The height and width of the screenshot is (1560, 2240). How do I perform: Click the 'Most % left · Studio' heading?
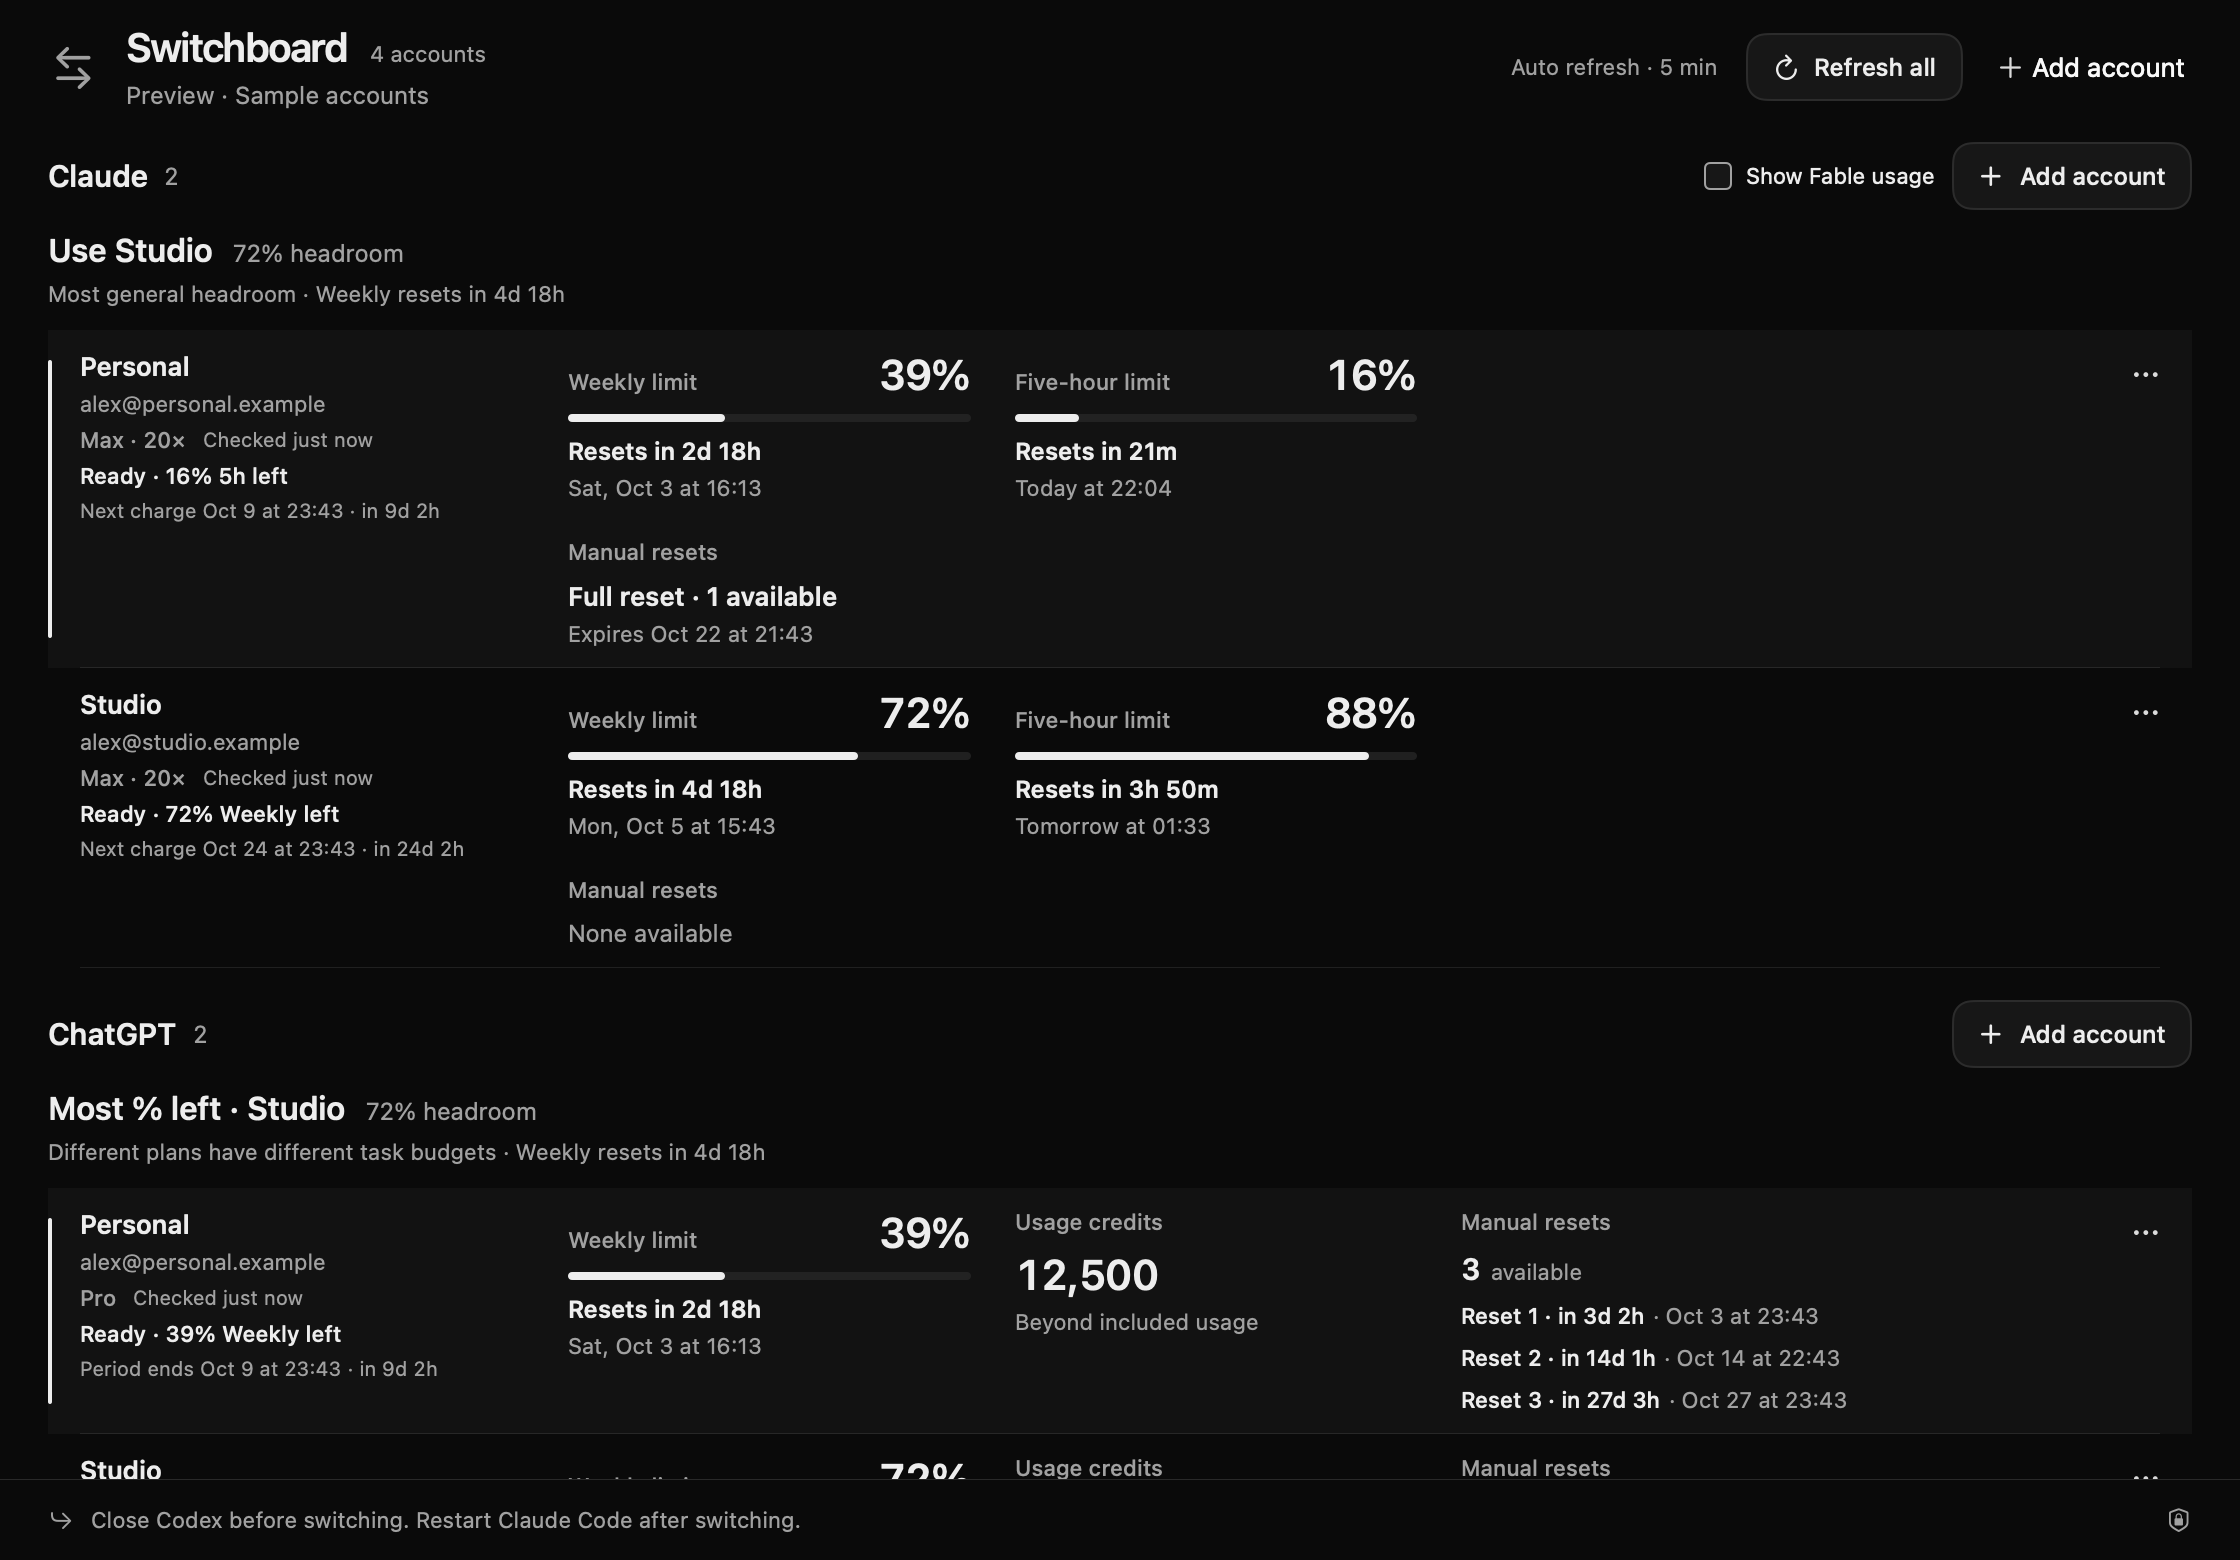[x=196, y=1108]
